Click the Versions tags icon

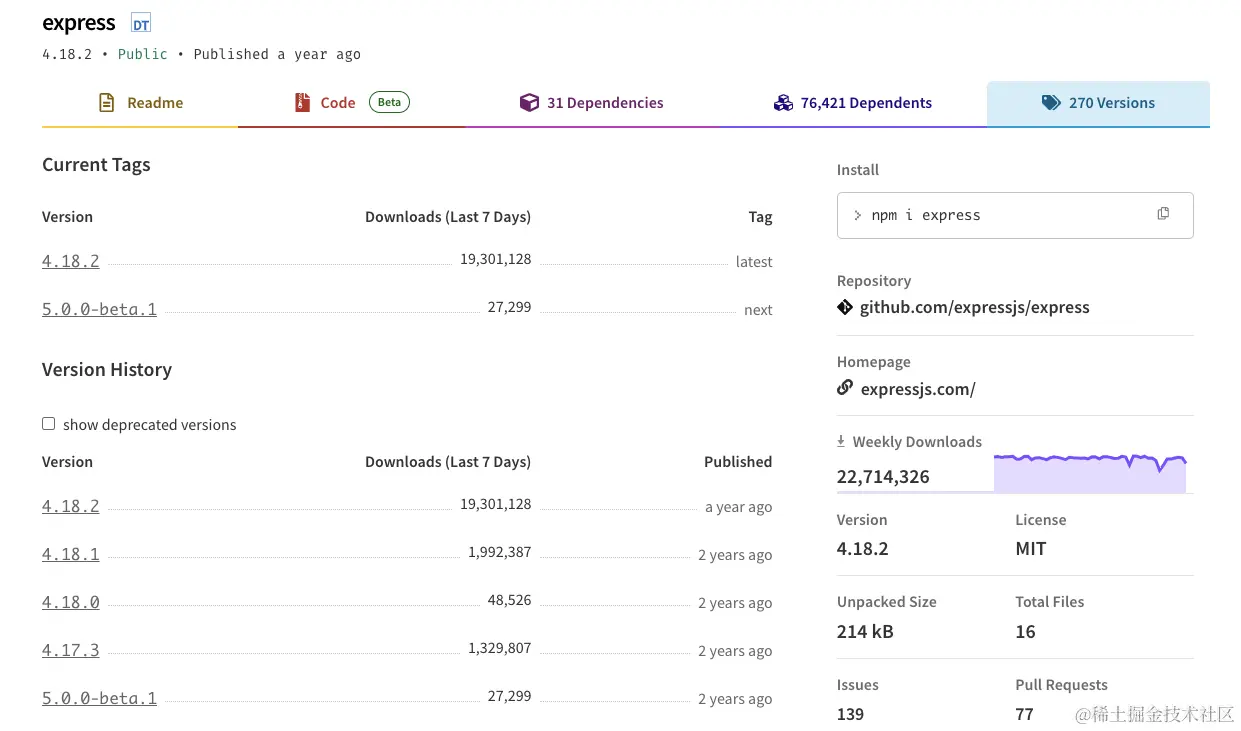click(x=1051, y=103)
